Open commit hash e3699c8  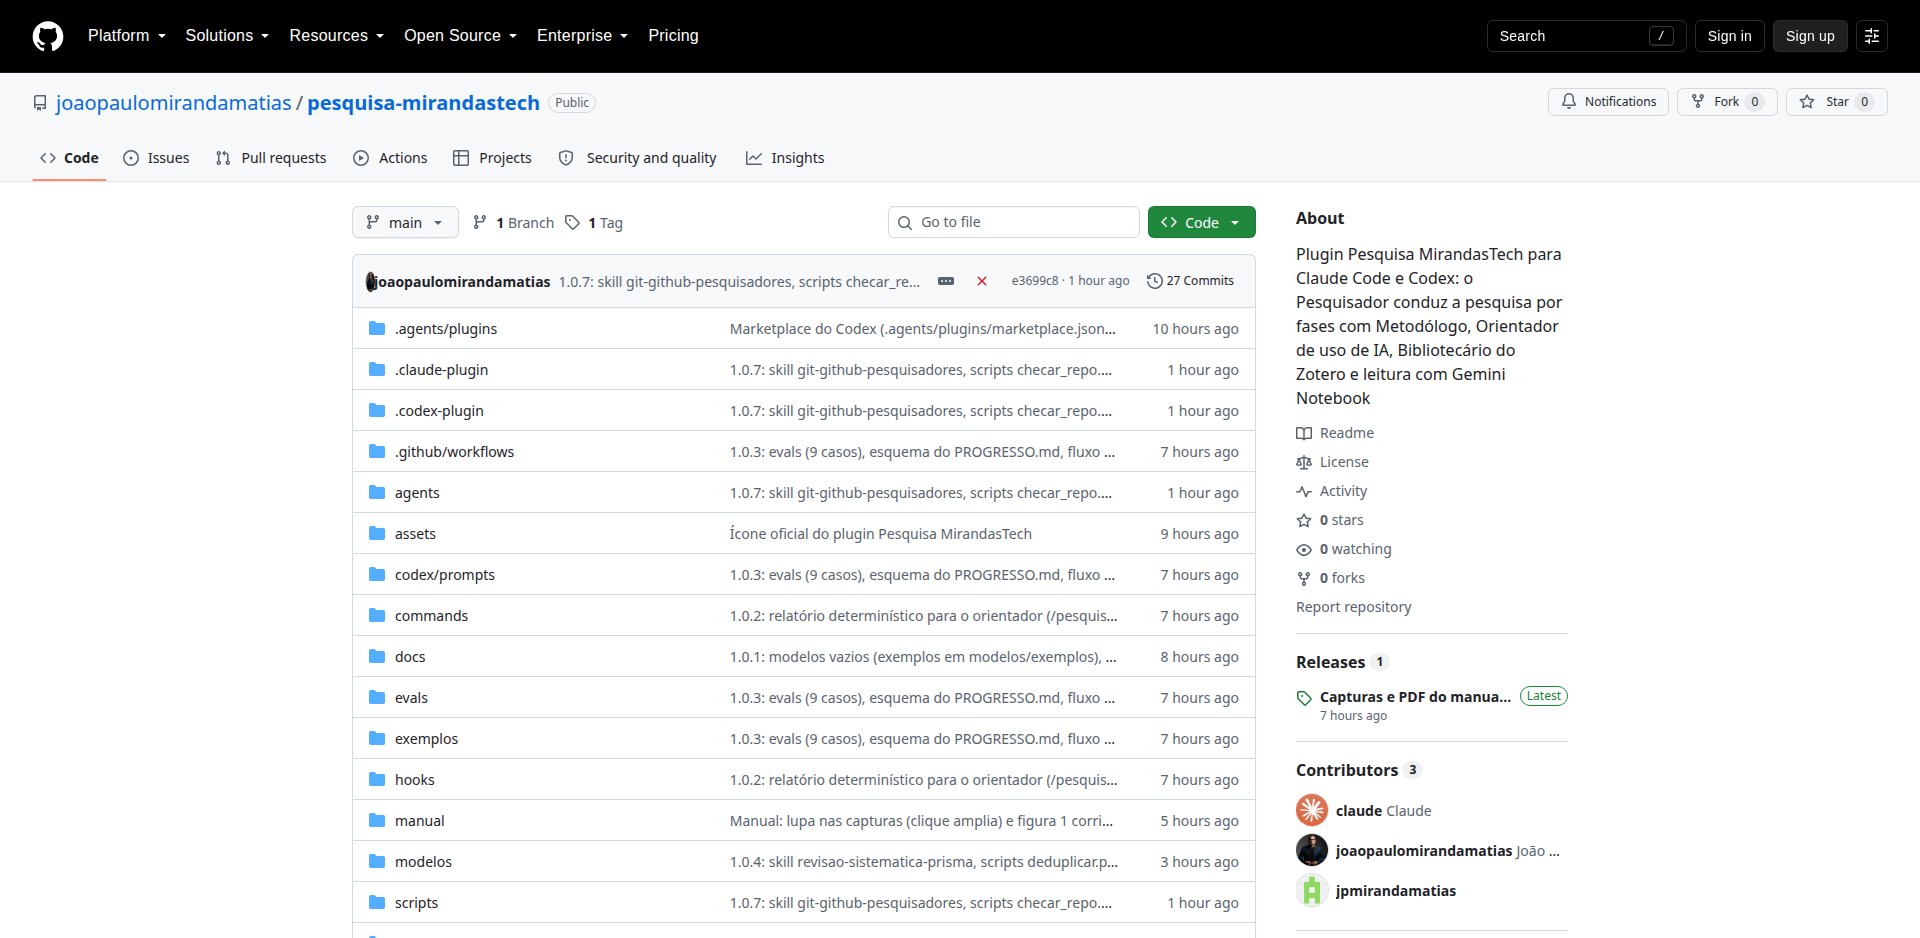click(1034, 281)
